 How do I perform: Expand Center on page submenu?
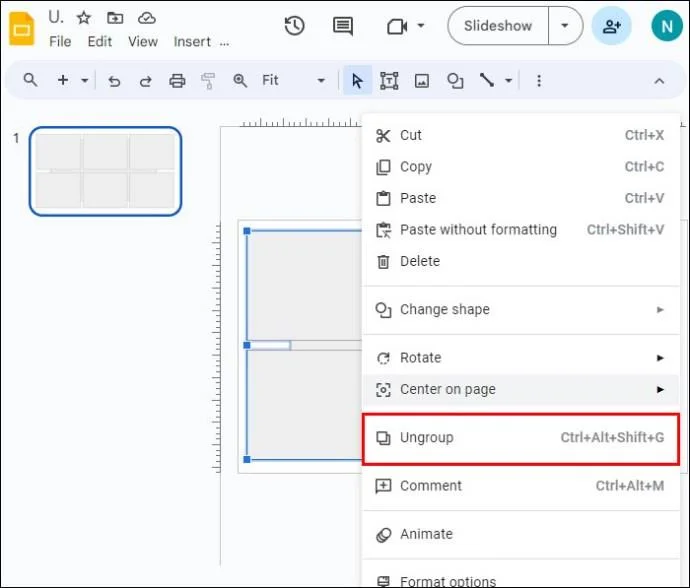[x=660, y=390]
